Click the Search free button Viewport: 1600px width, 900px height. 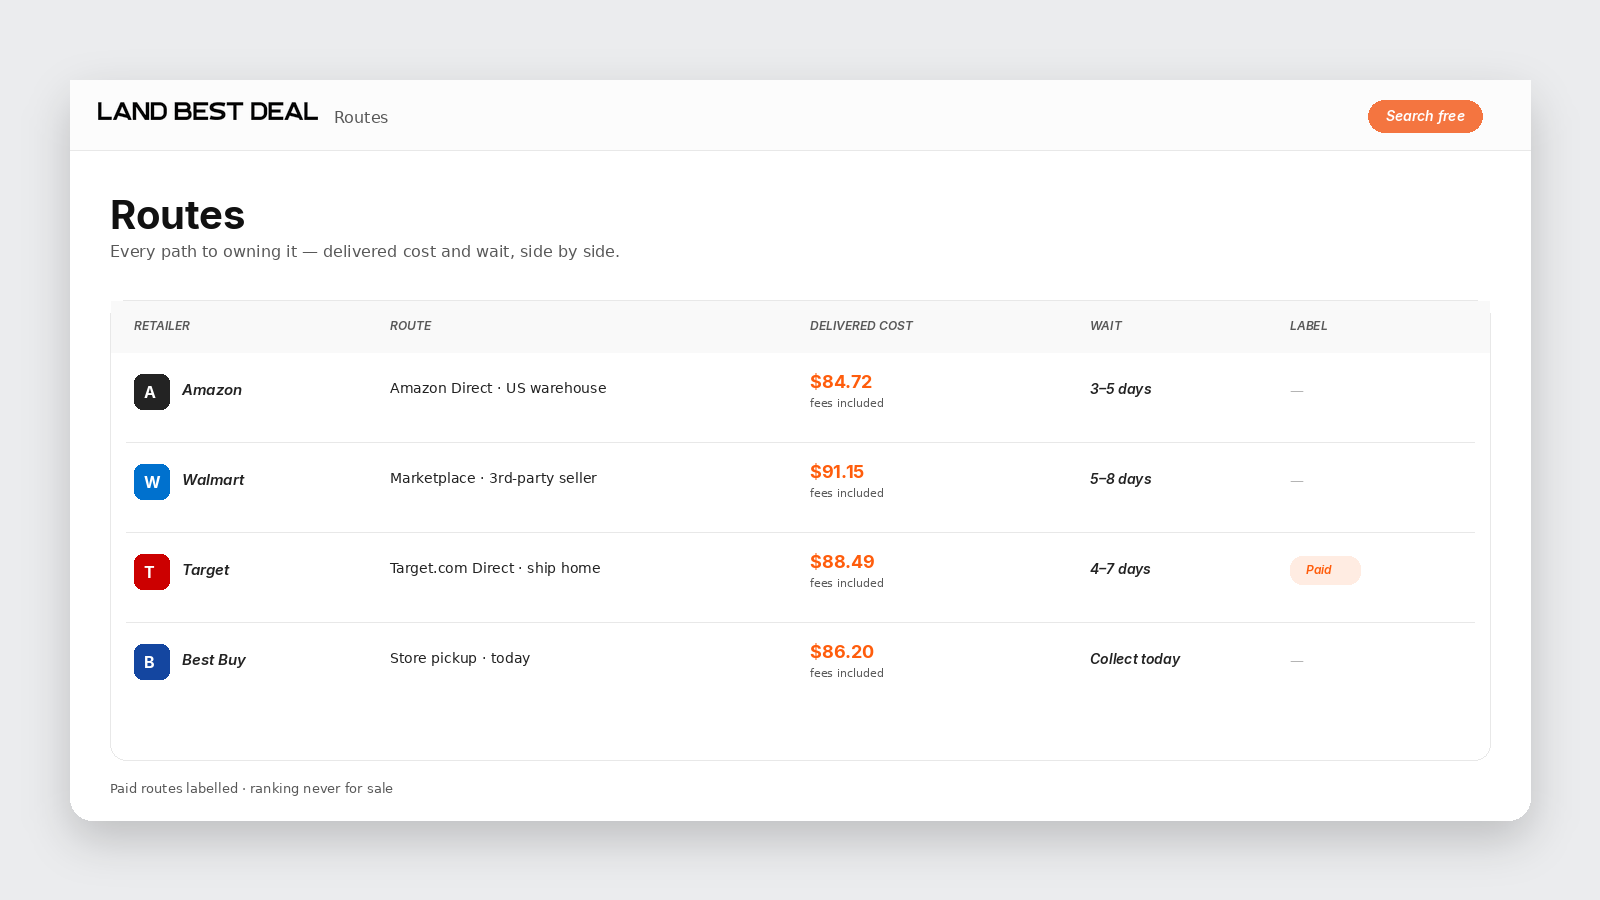tap(1425, 116)
